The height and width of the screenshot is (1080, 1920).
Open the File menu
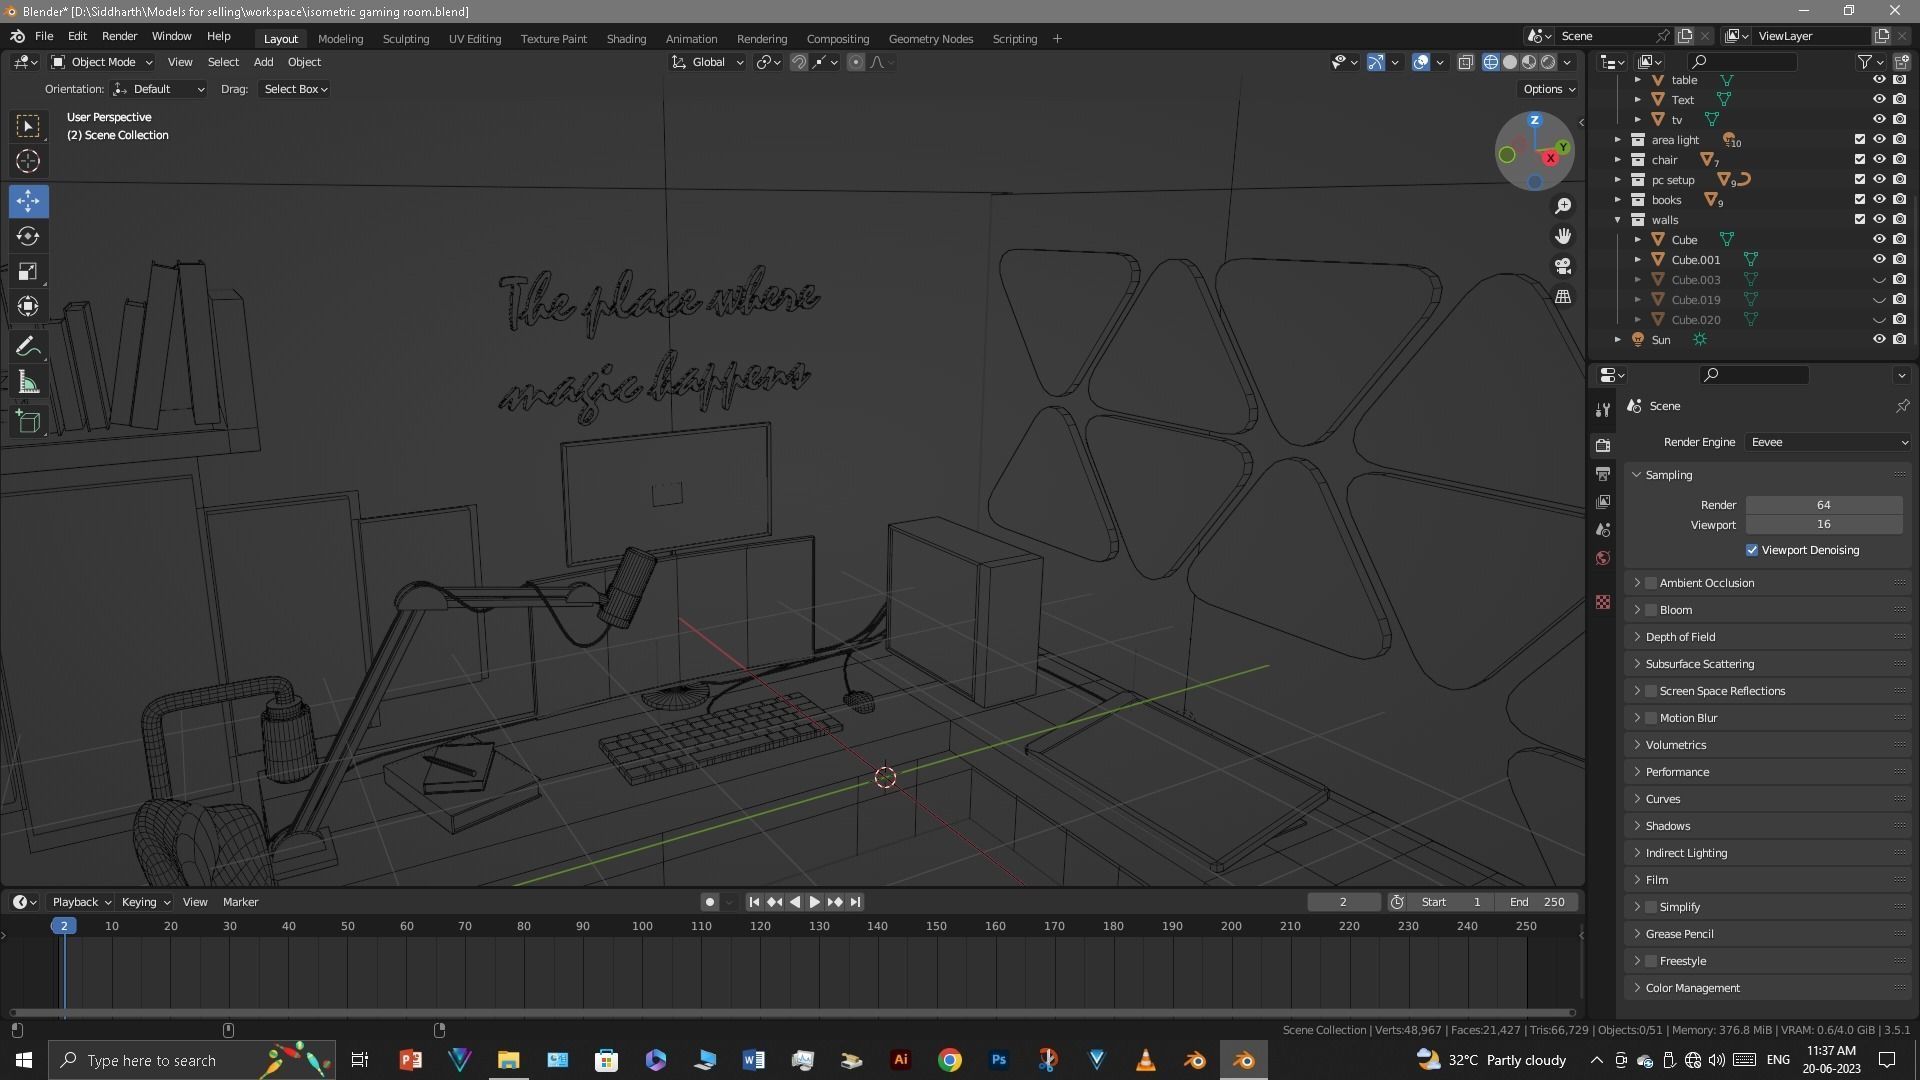[x=44, y=36]
